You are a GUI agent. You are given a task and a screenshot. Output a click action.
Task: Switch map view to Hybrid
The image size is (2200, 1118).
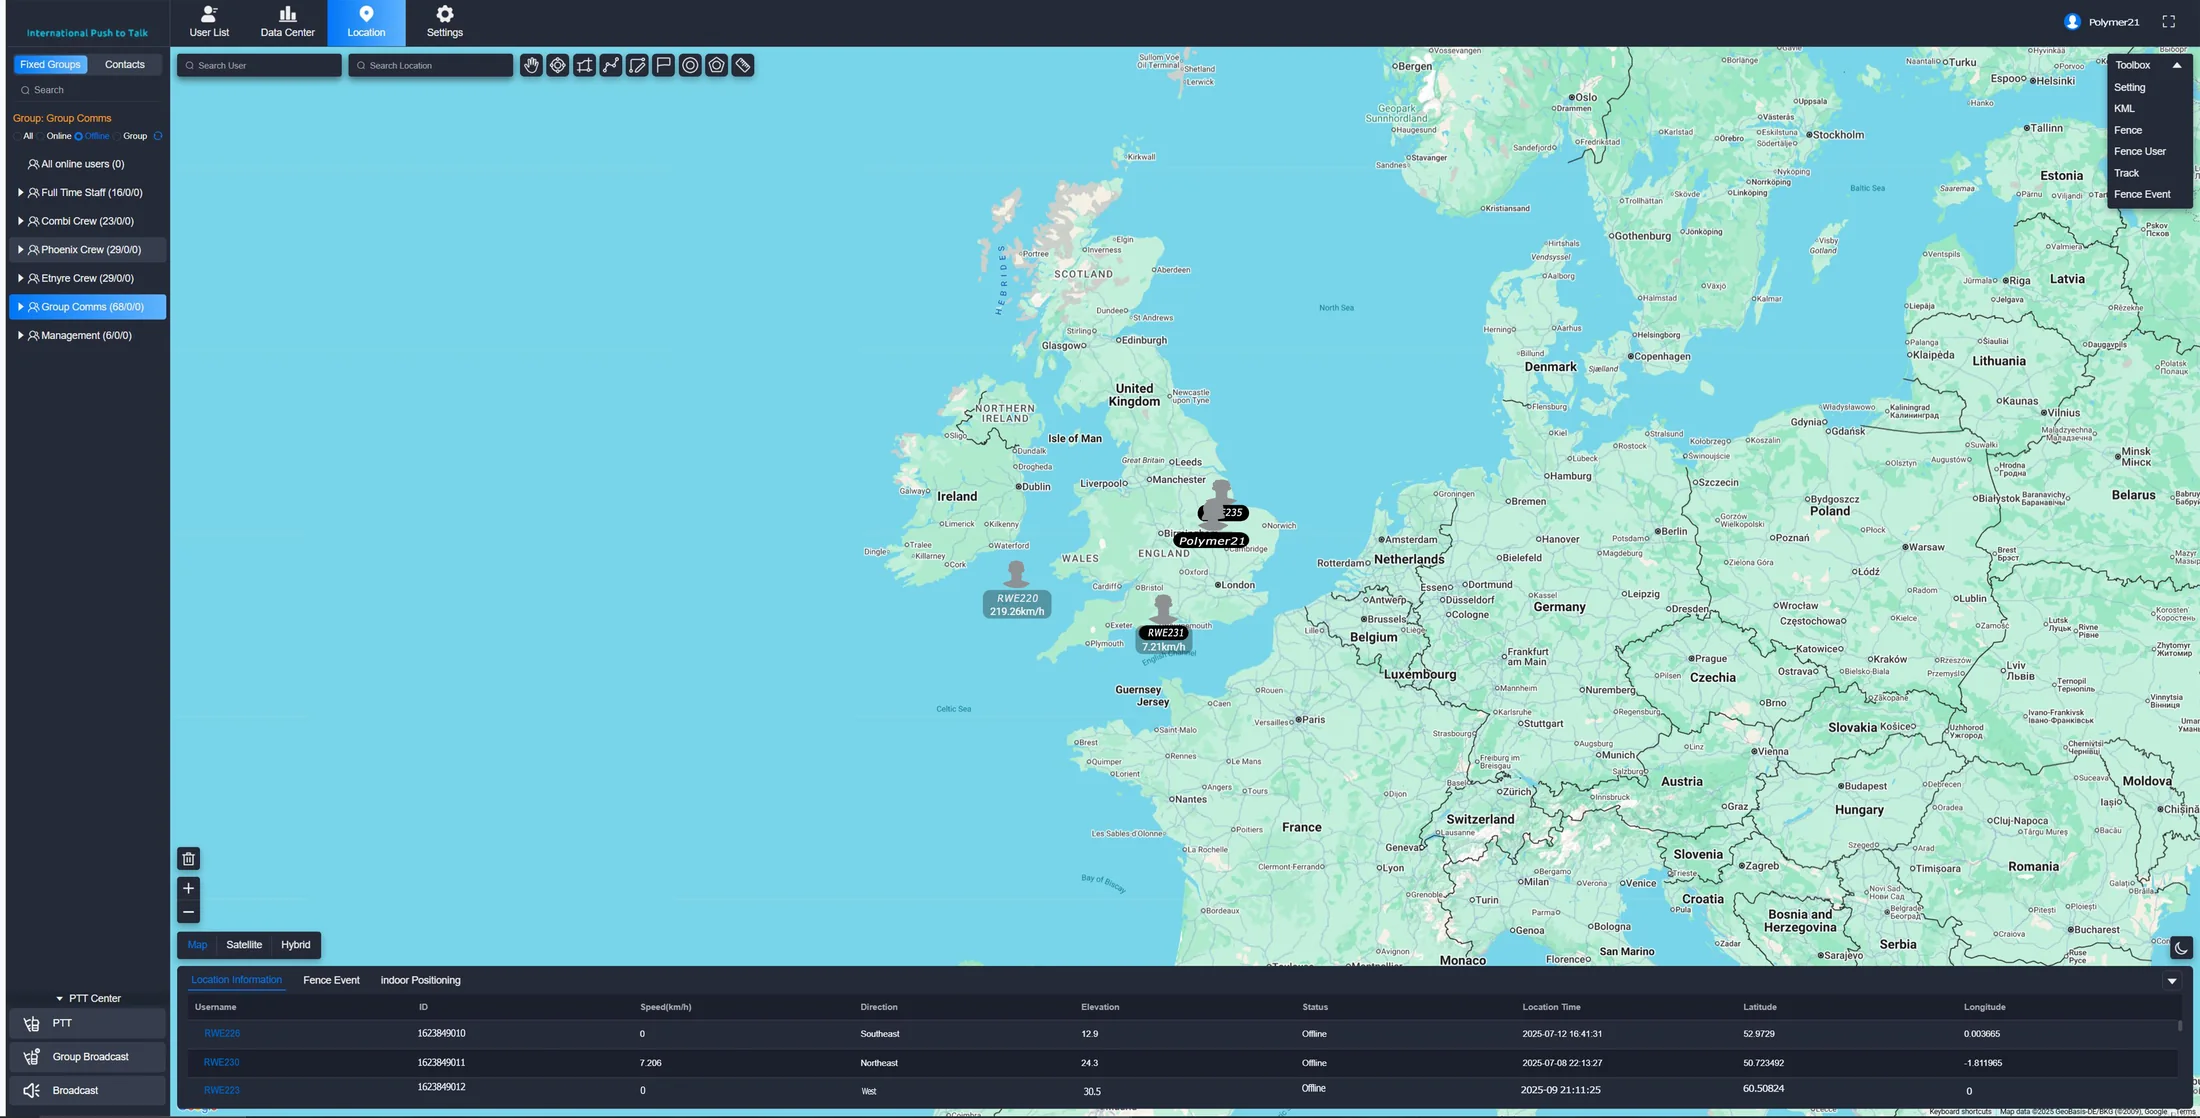tap(296, 945)
